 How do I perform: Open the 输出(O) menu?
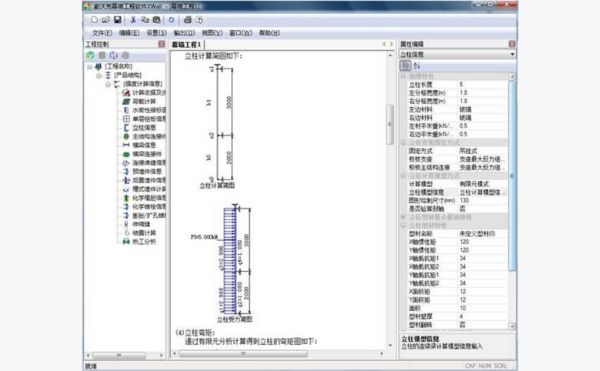tap(184, 33)
